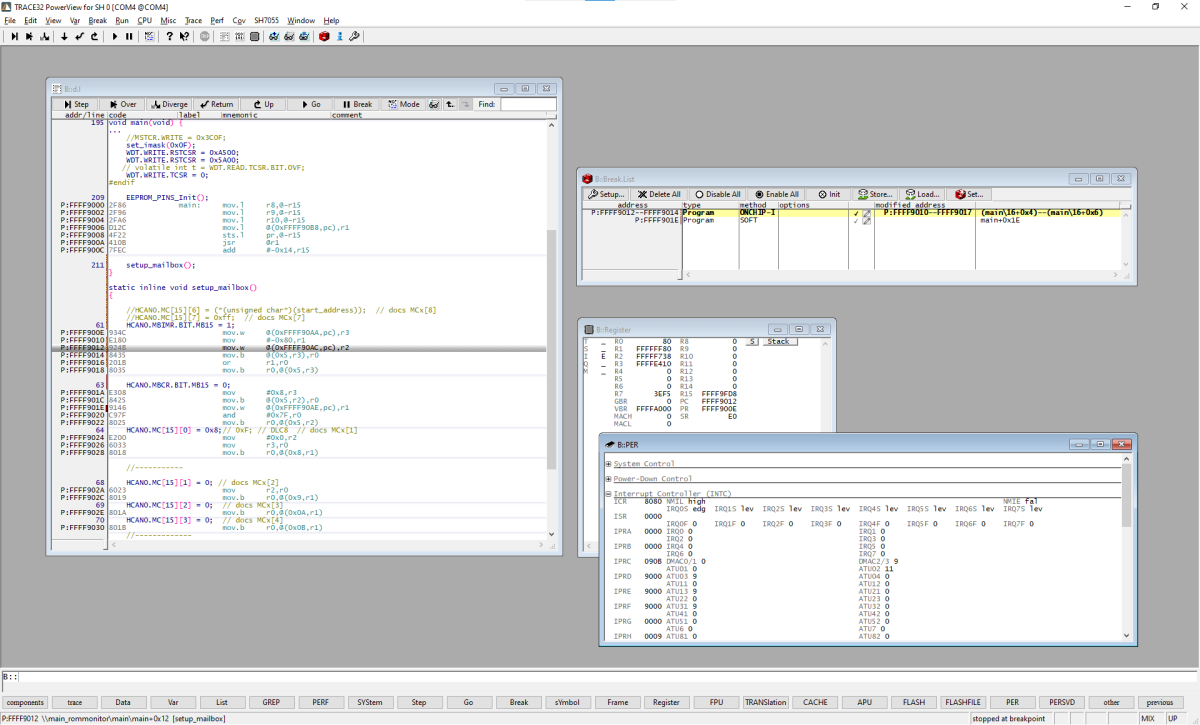Viewport: 1200px width, 725px height.
Task: Click the single-step down arrow icon
Action: 63,36
